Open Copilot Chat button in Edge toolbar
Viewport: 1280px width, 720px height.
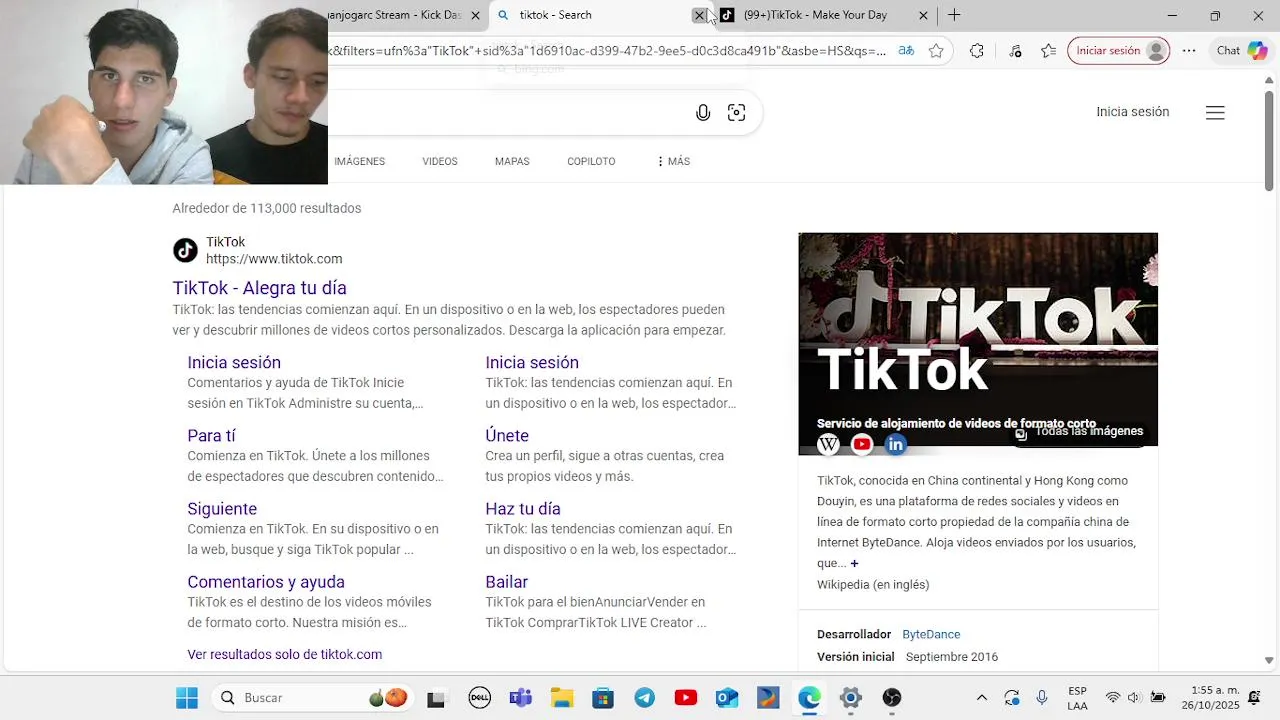(1242, 51)
